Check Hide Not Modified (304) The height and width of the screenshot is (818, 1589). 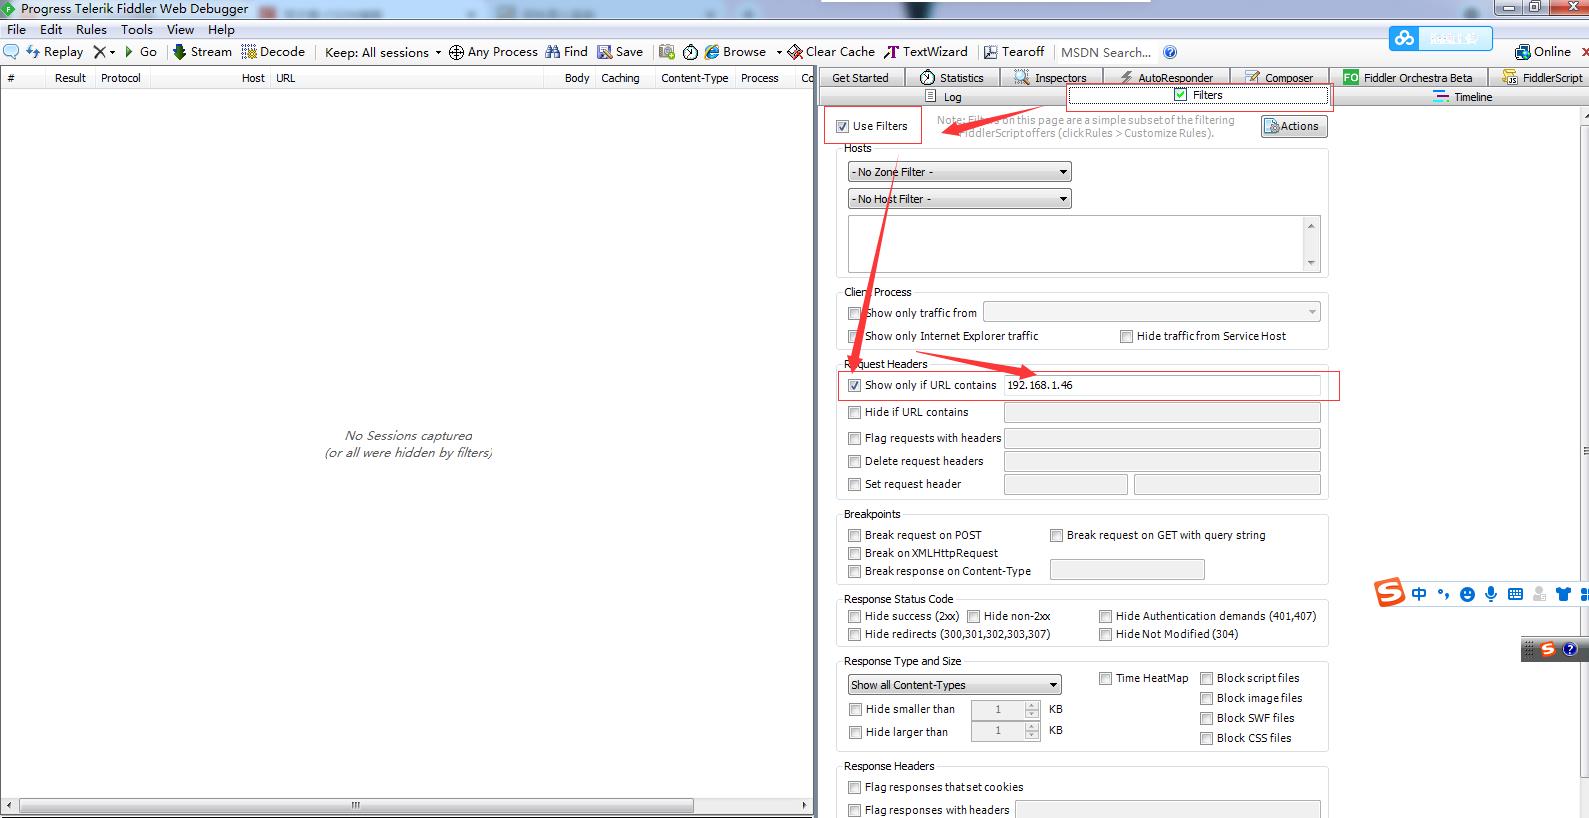pyautogui.click(x=1105, y=634)
